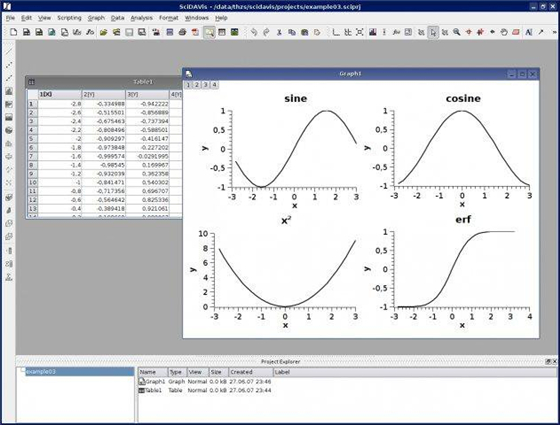This screenshot has width=560, height=425.
Task: Select the Draw Arrow tool icon
Action: pos(541,32)
